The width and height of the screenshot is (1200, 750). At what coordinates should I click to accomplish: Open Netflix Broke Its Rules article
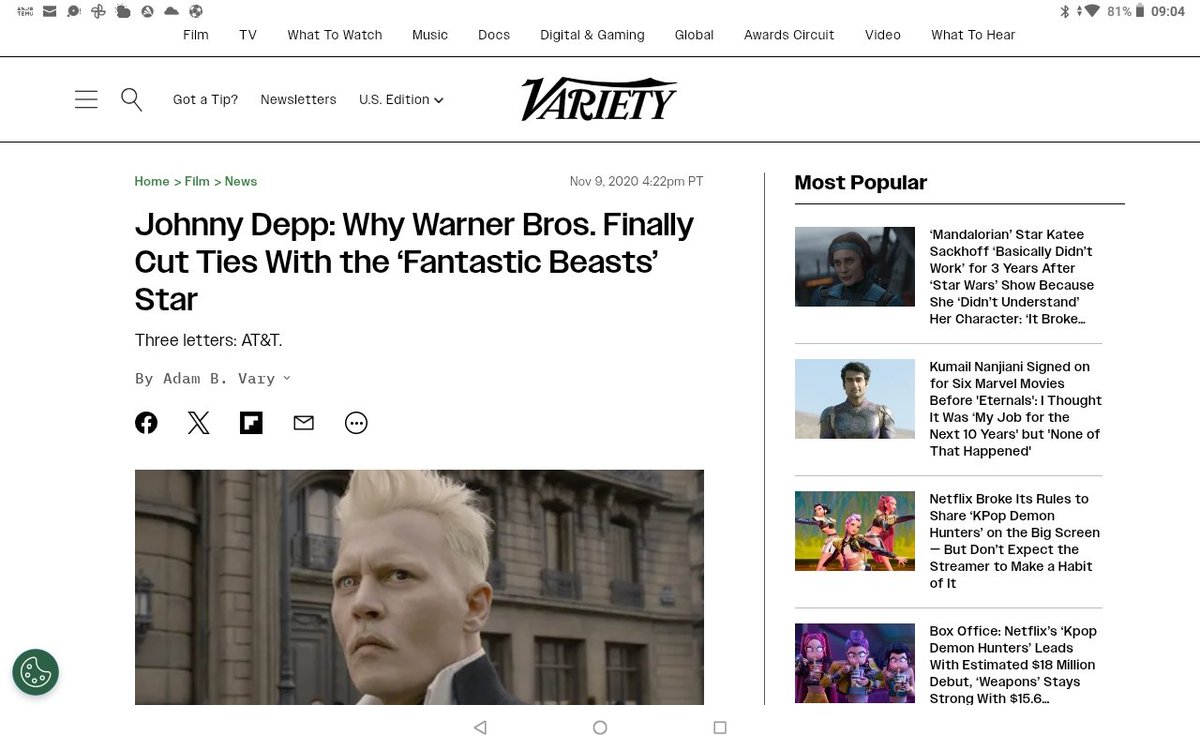click(x=1014, y=541)
